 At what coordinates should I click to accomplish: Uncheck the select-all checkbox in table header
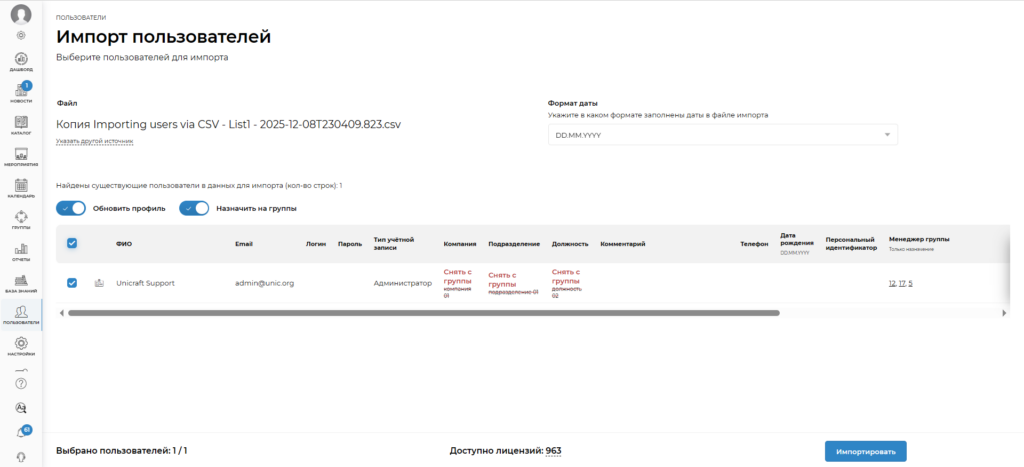pyautogui.click(x=72, y=243)
